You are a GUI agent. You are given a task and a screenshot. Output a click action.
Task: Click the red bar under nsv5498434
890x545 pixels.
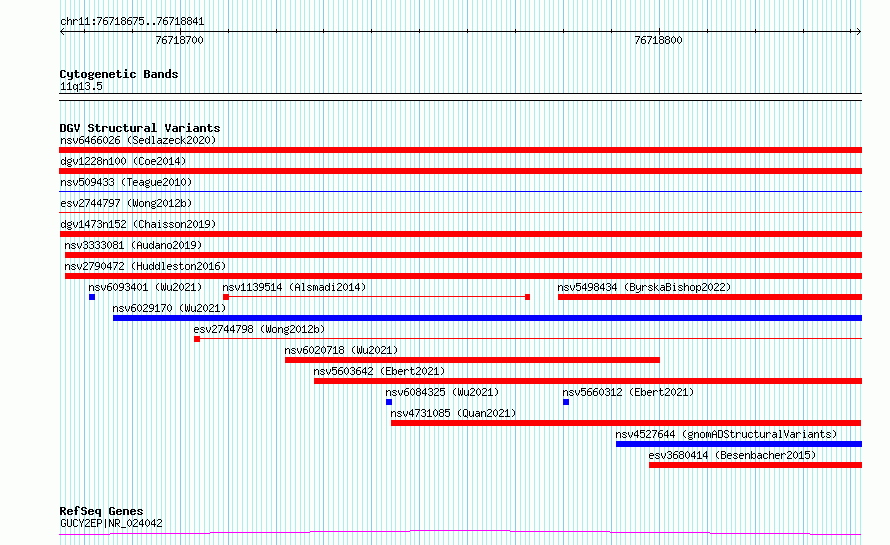pos(710,297)
